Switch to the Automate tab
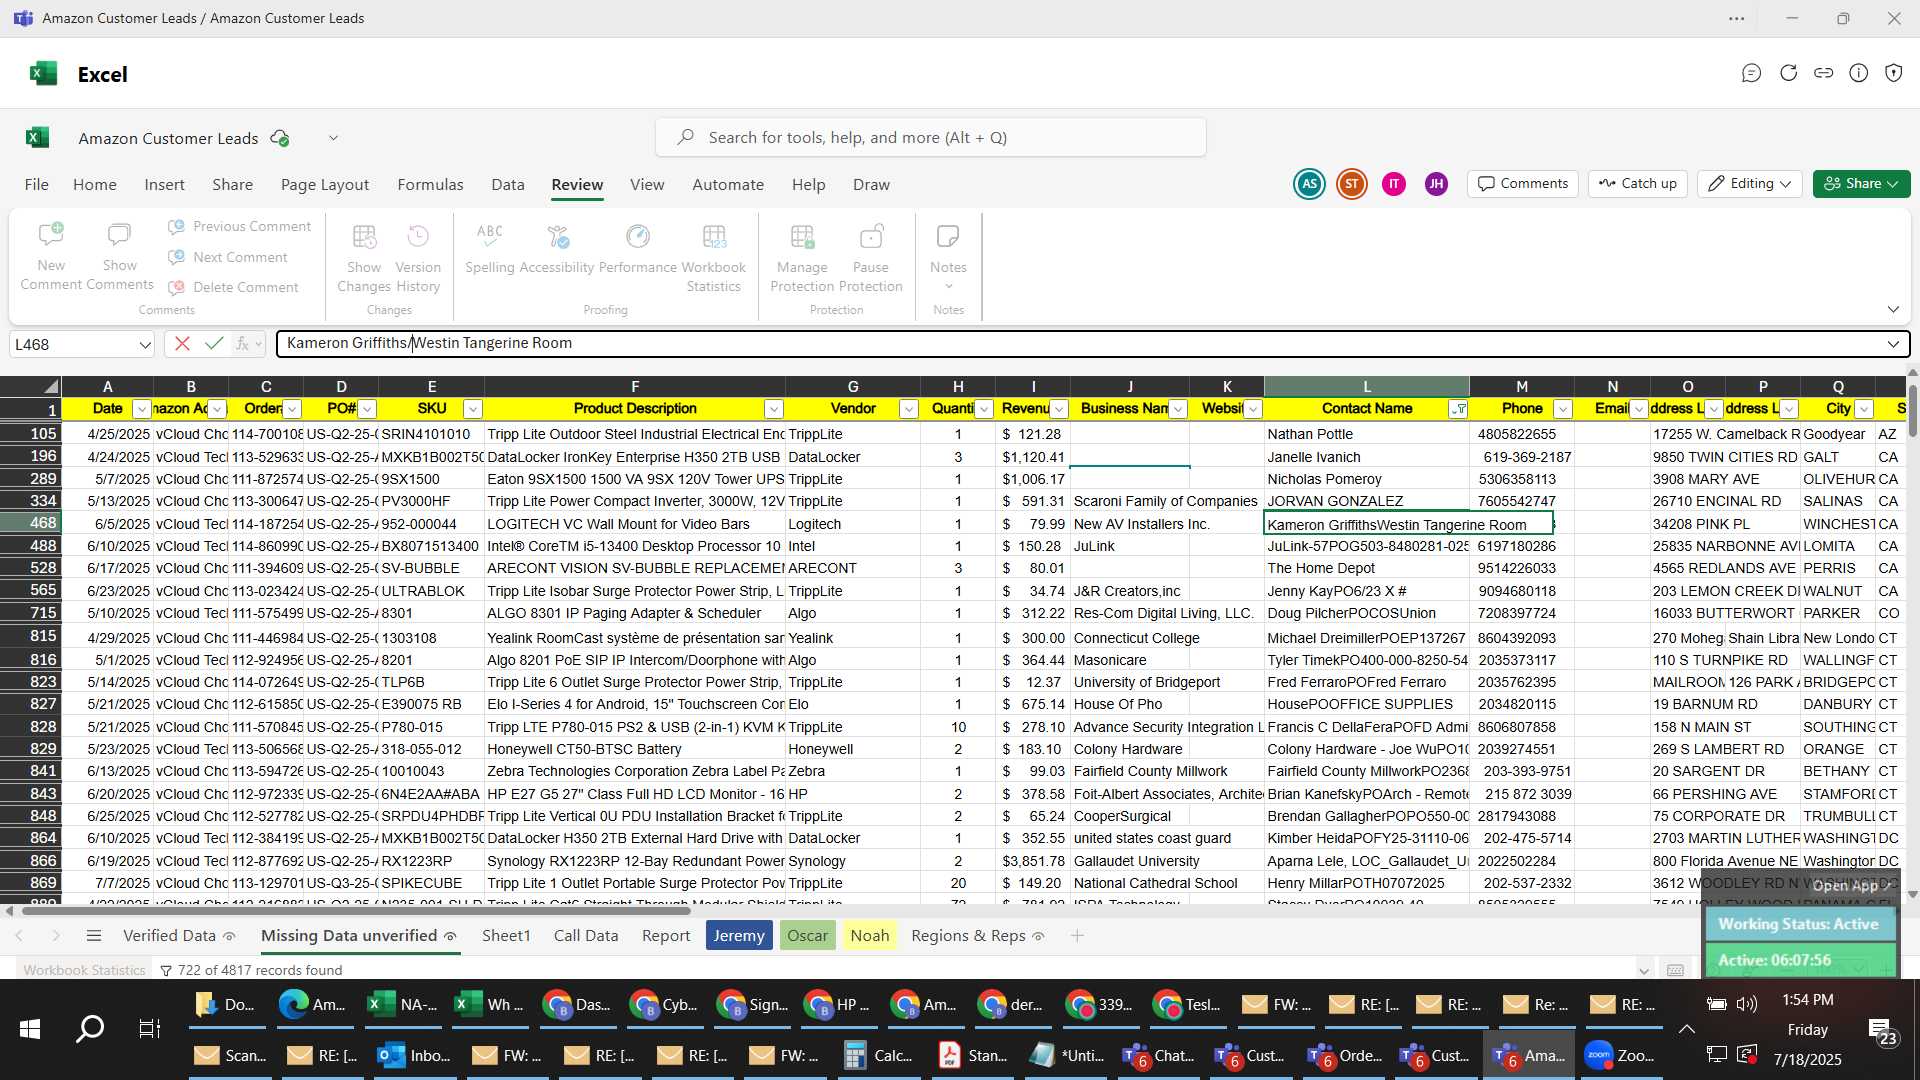1920x1080 pixels. point(728,185)
